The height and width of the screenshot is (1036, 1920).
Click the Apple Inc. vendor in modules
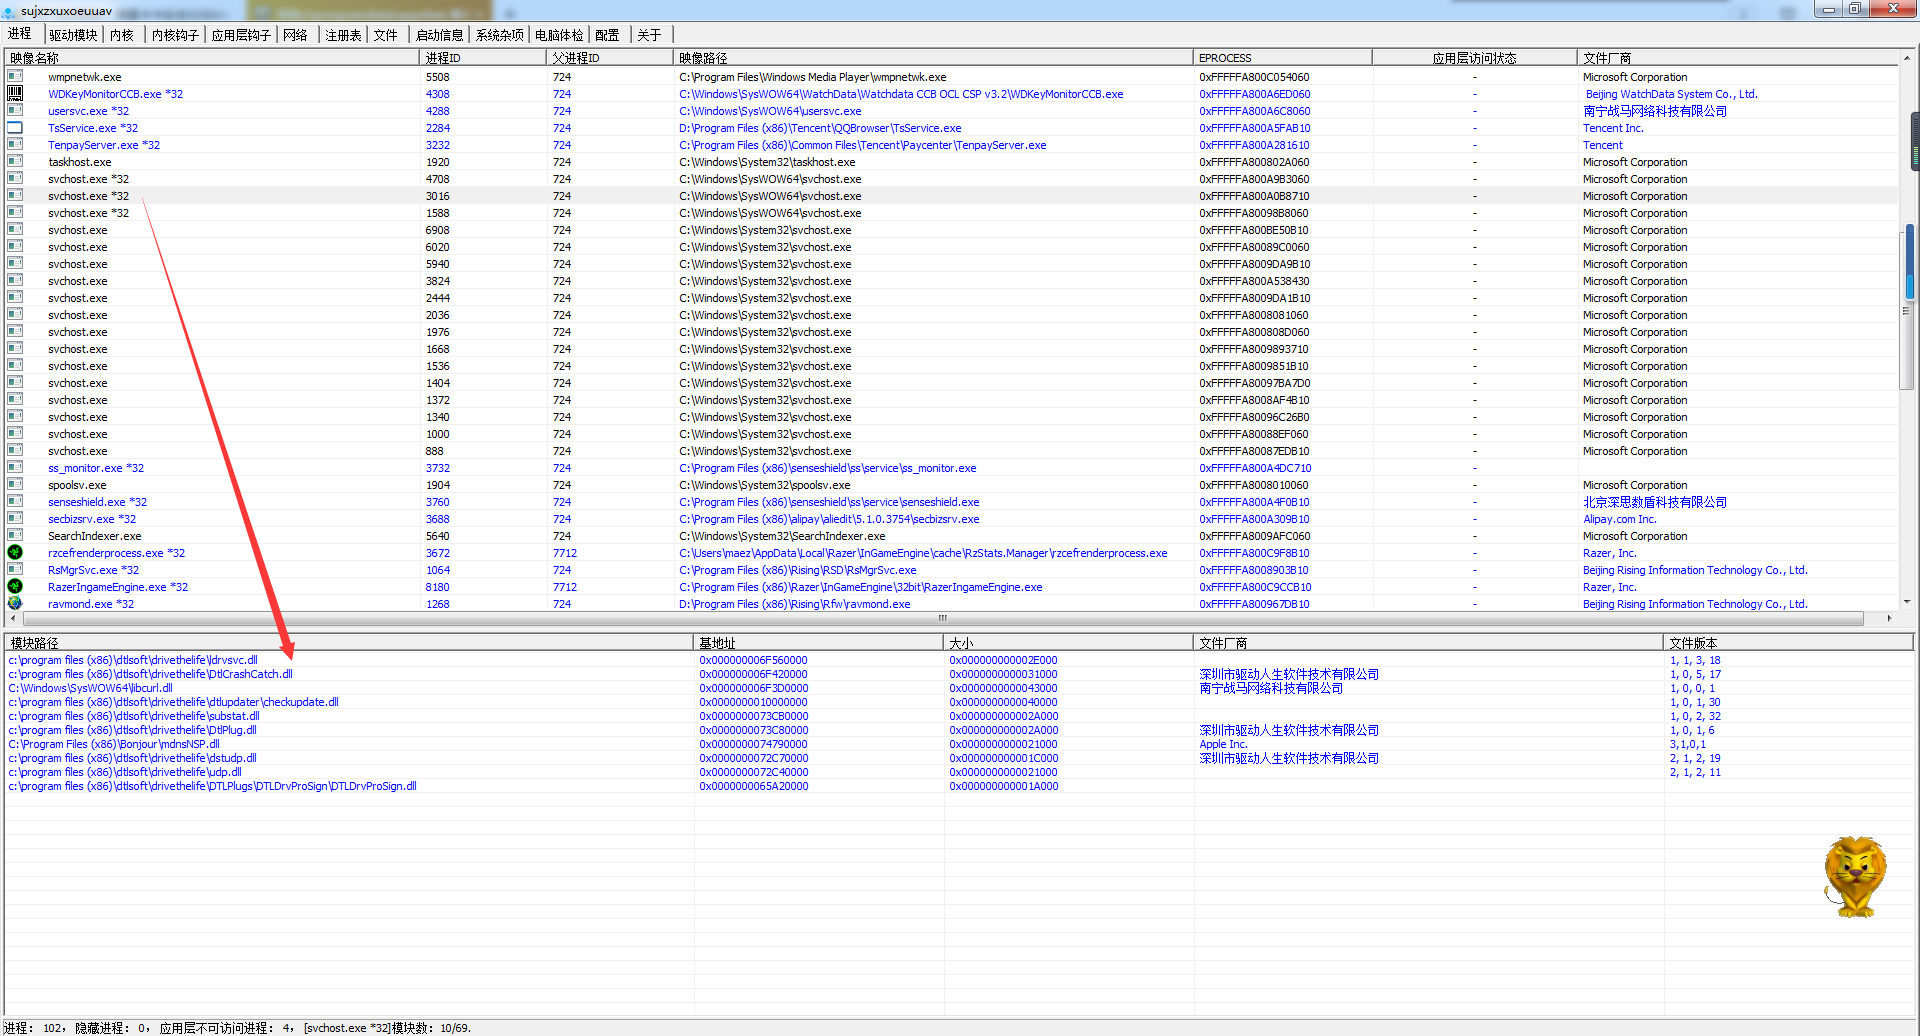pos(1223,744)
